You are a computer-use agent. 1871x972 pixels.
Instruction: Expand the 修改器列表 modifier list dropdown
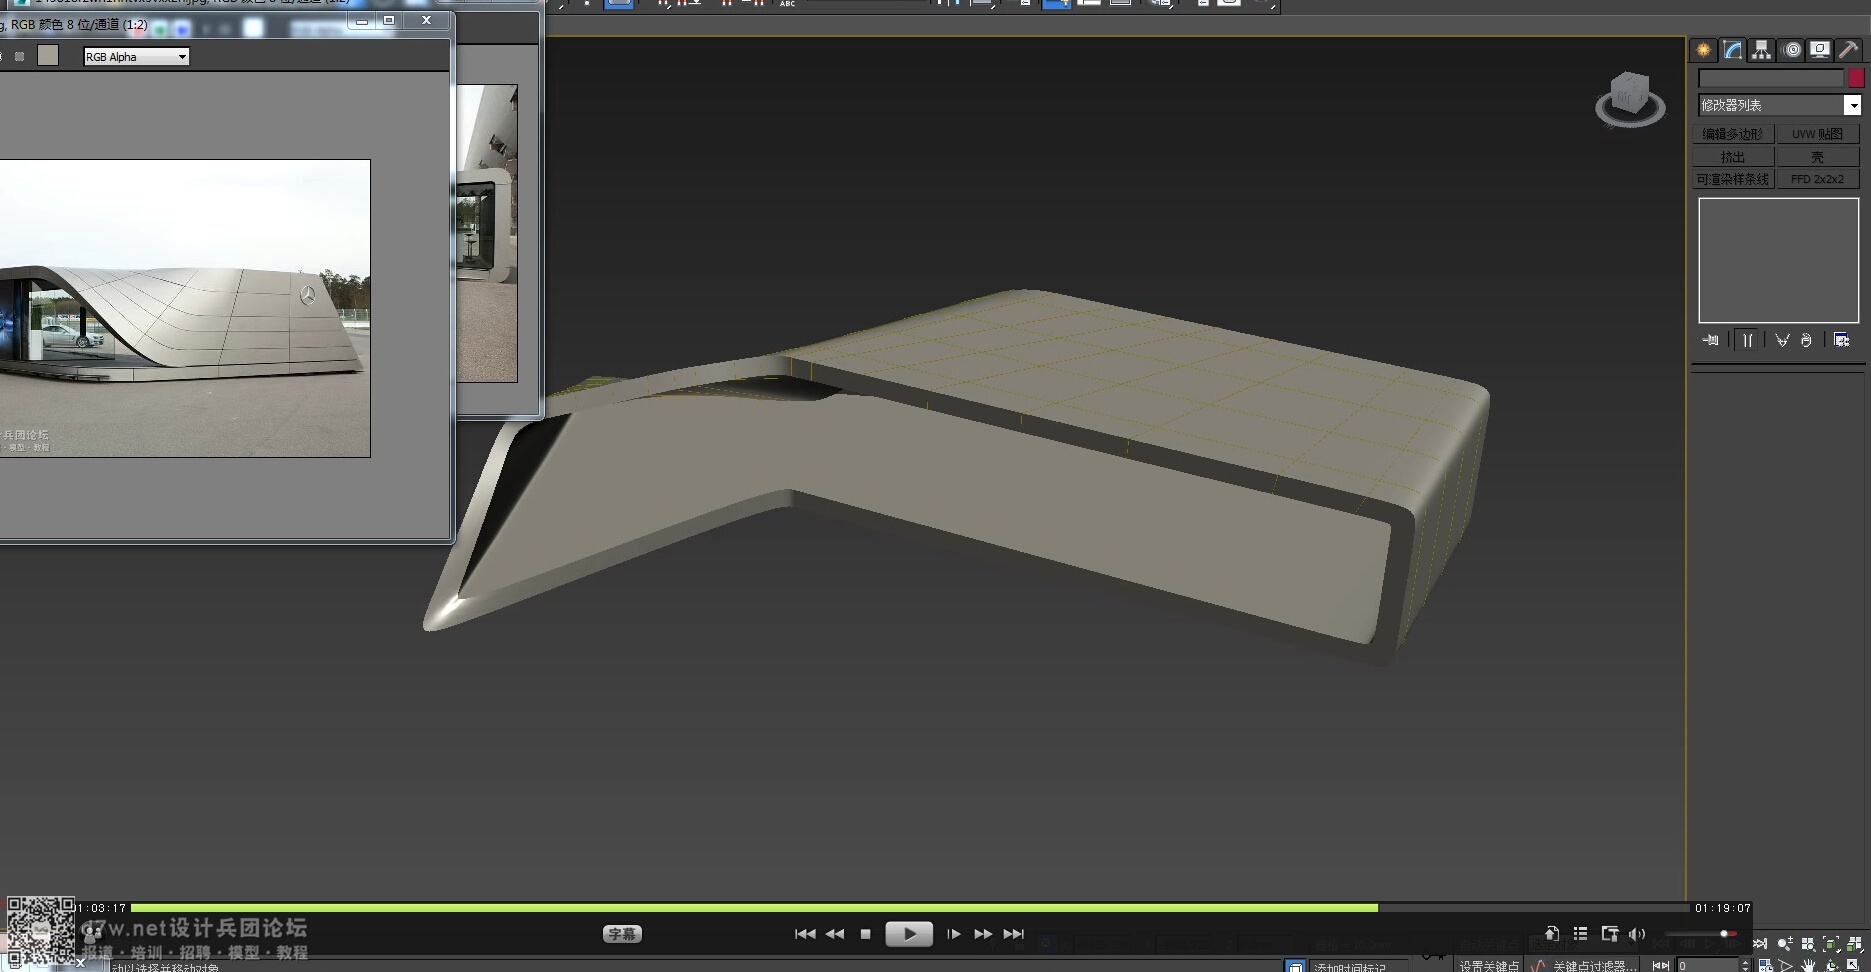(x=1852, y=105)
